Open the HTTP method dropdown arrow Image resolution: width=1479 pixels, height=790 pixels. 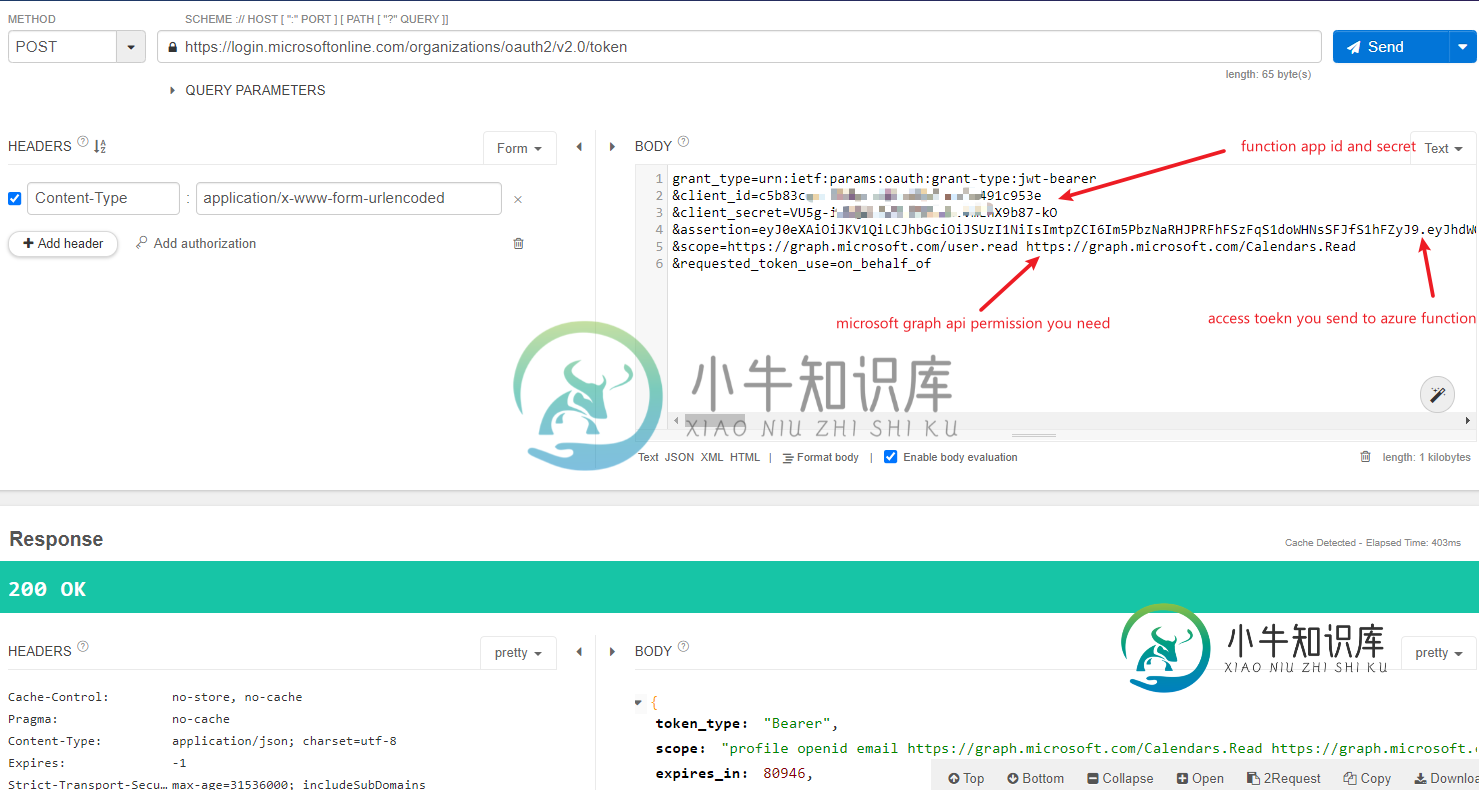point(131,47)
